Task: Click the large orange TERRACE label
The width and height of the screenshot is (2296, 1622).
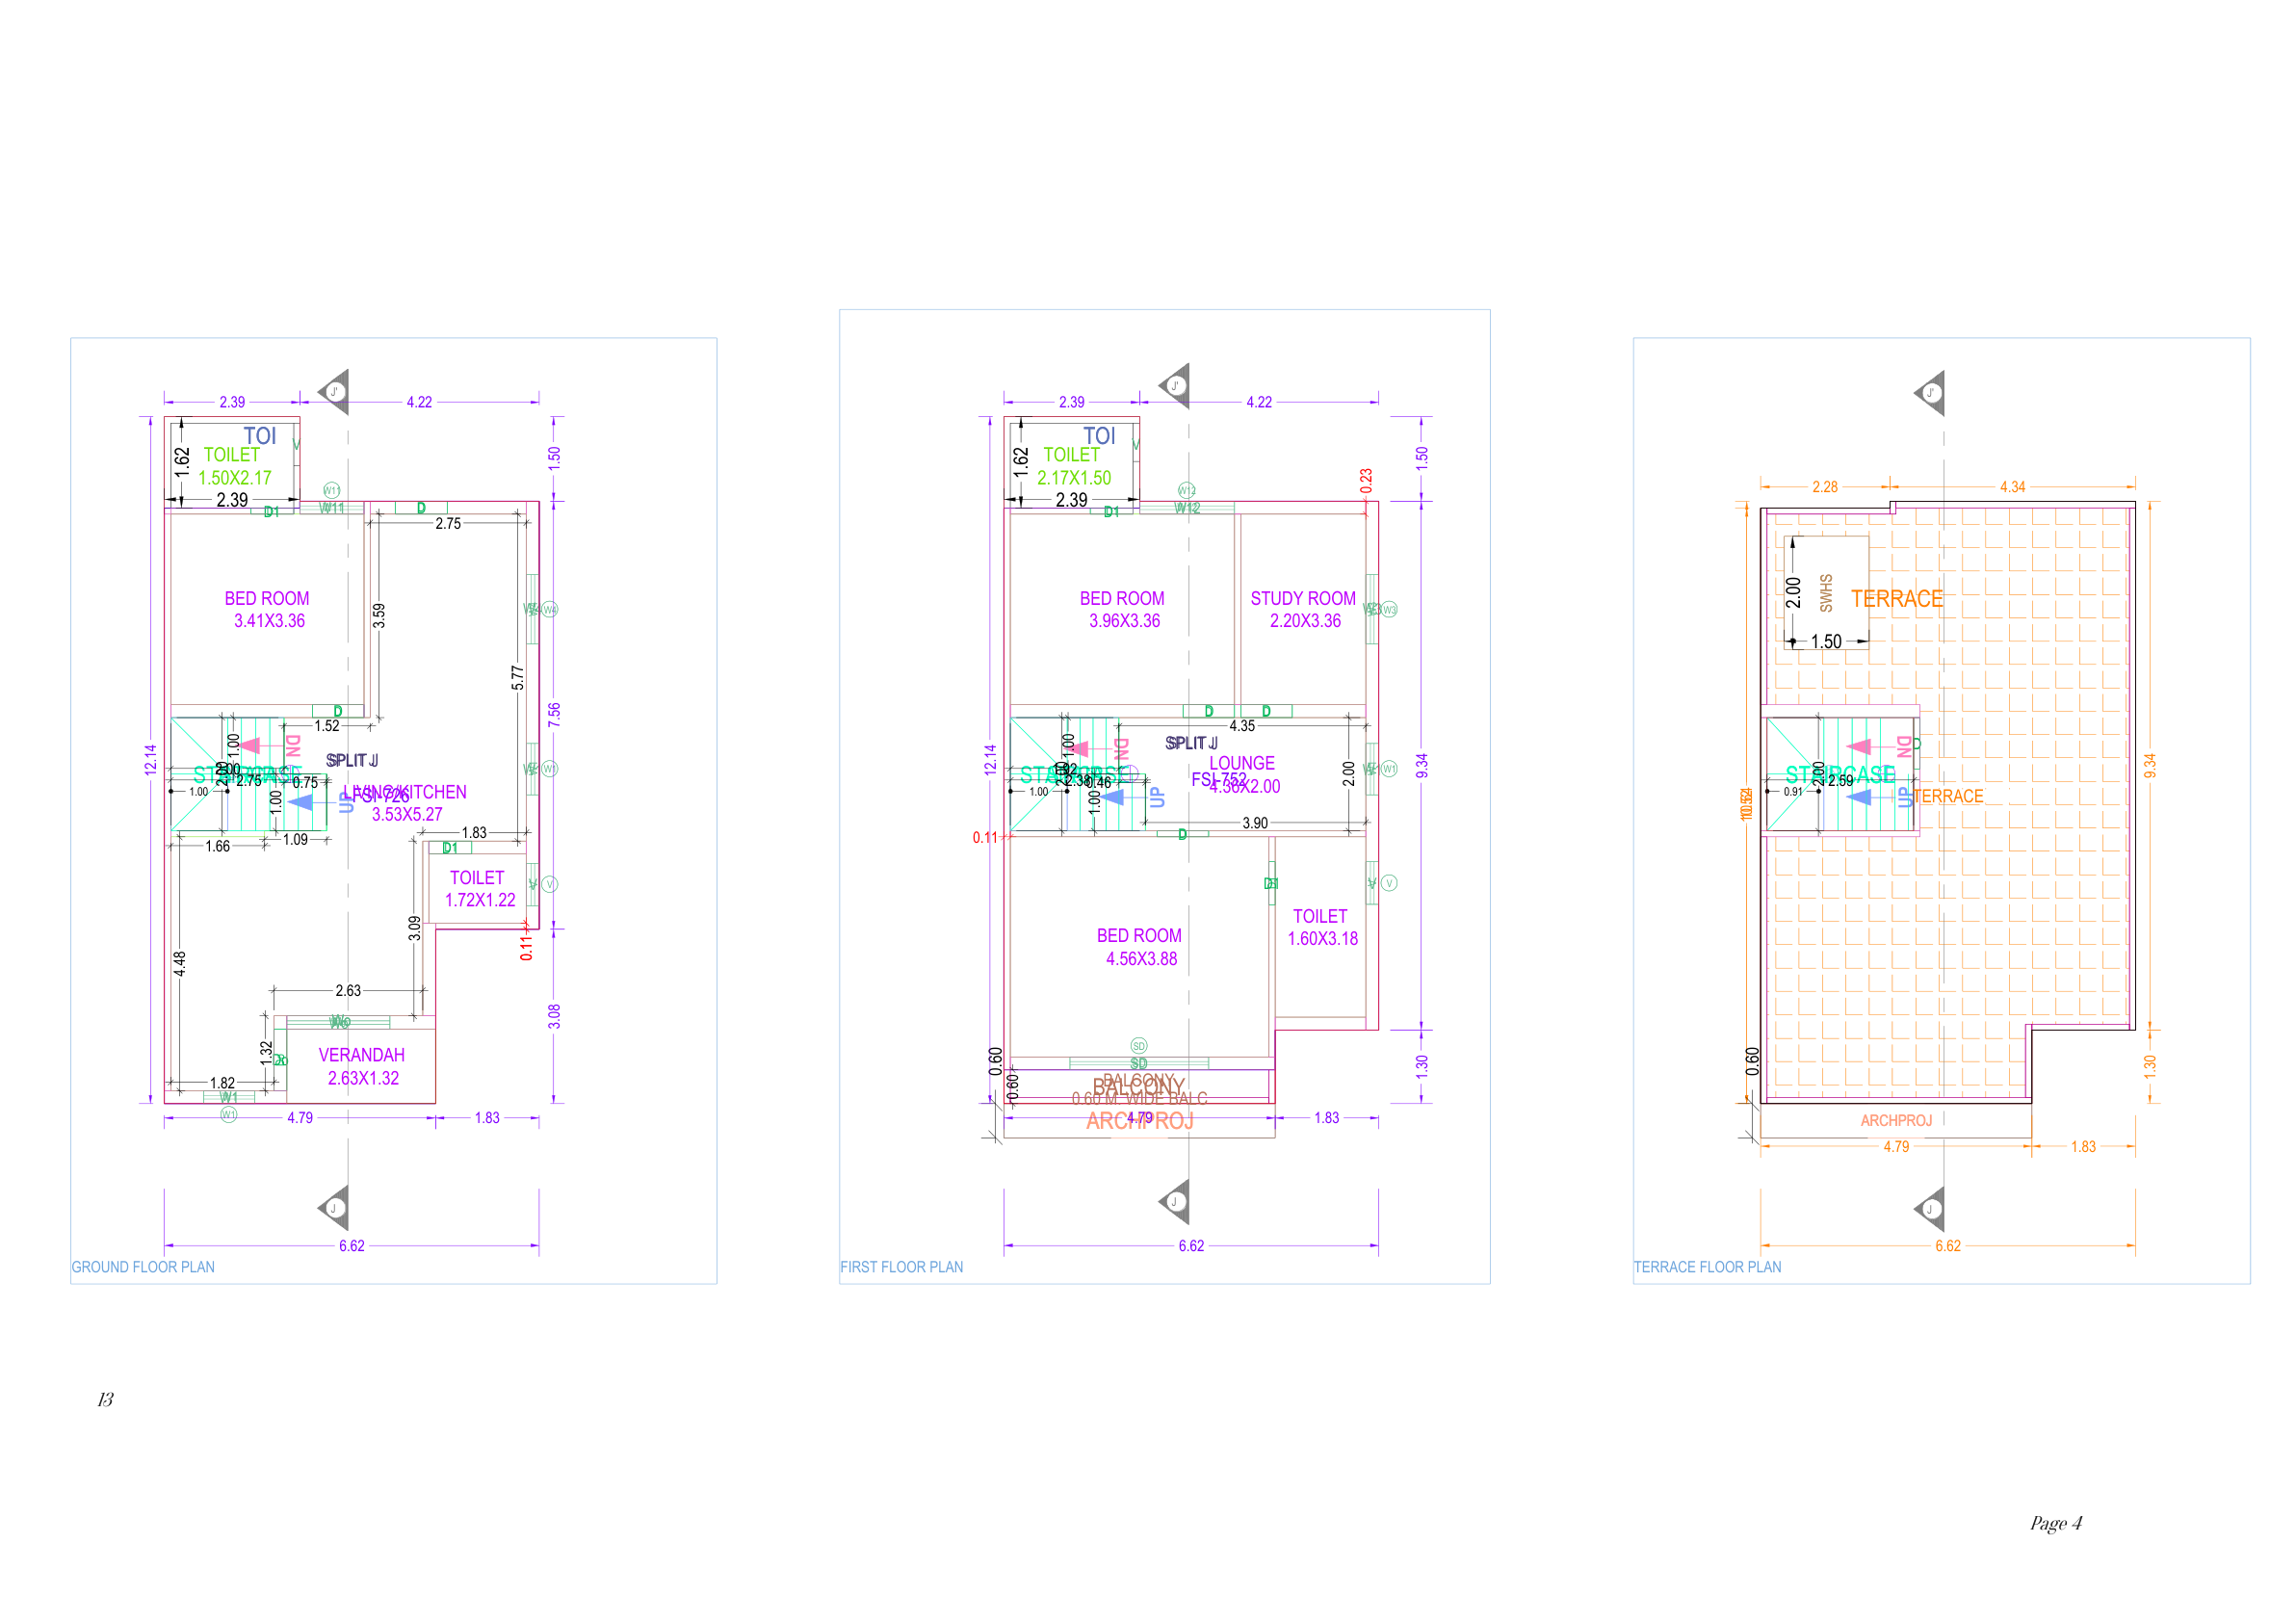Action: [x=1896, y=599]
